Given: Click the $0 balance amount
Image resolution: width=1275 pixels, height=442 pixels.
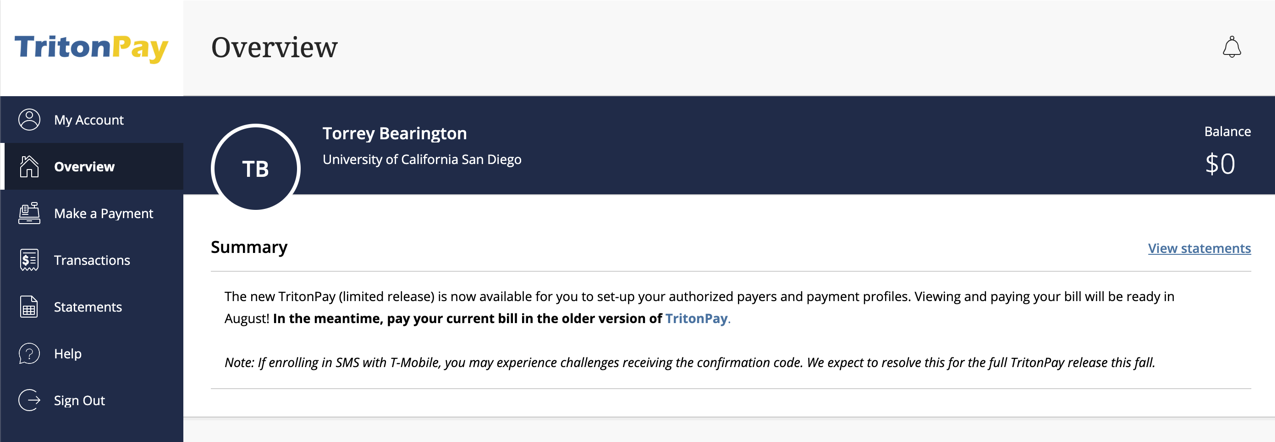Looking at the screenshot, I should pyautogui.click(x=1220, y=164).
